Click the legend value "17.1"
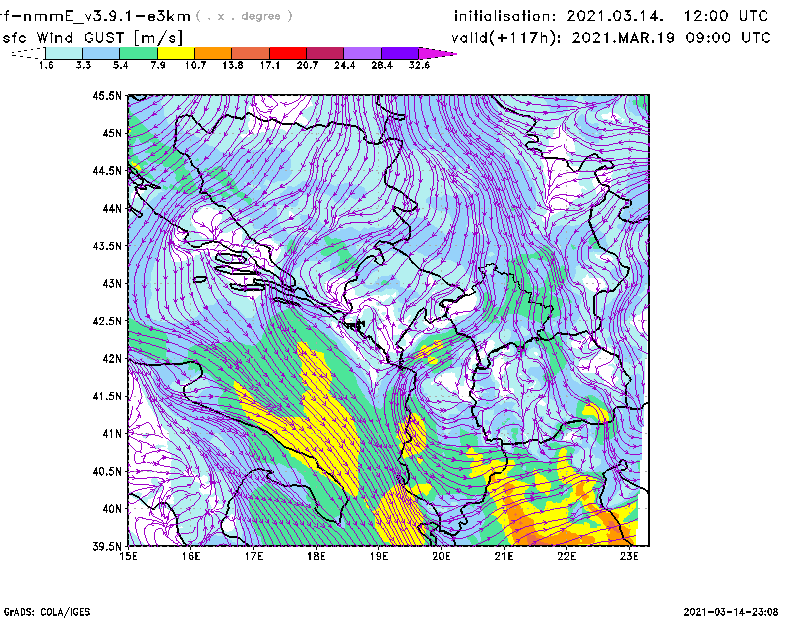 pyautogui.click(x=270, y=65)
